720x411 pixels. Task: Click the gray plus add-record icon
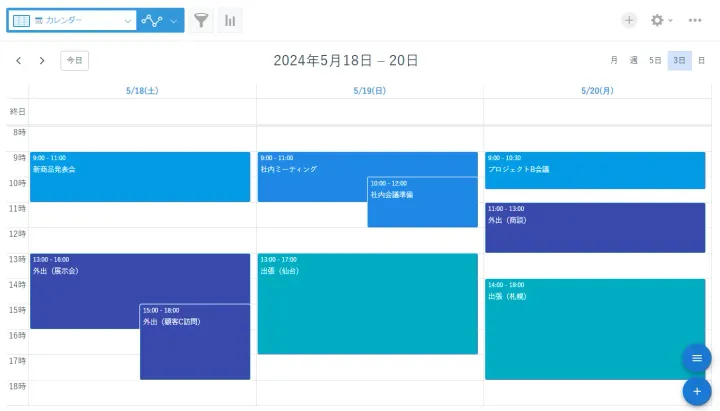click(629, 20)
